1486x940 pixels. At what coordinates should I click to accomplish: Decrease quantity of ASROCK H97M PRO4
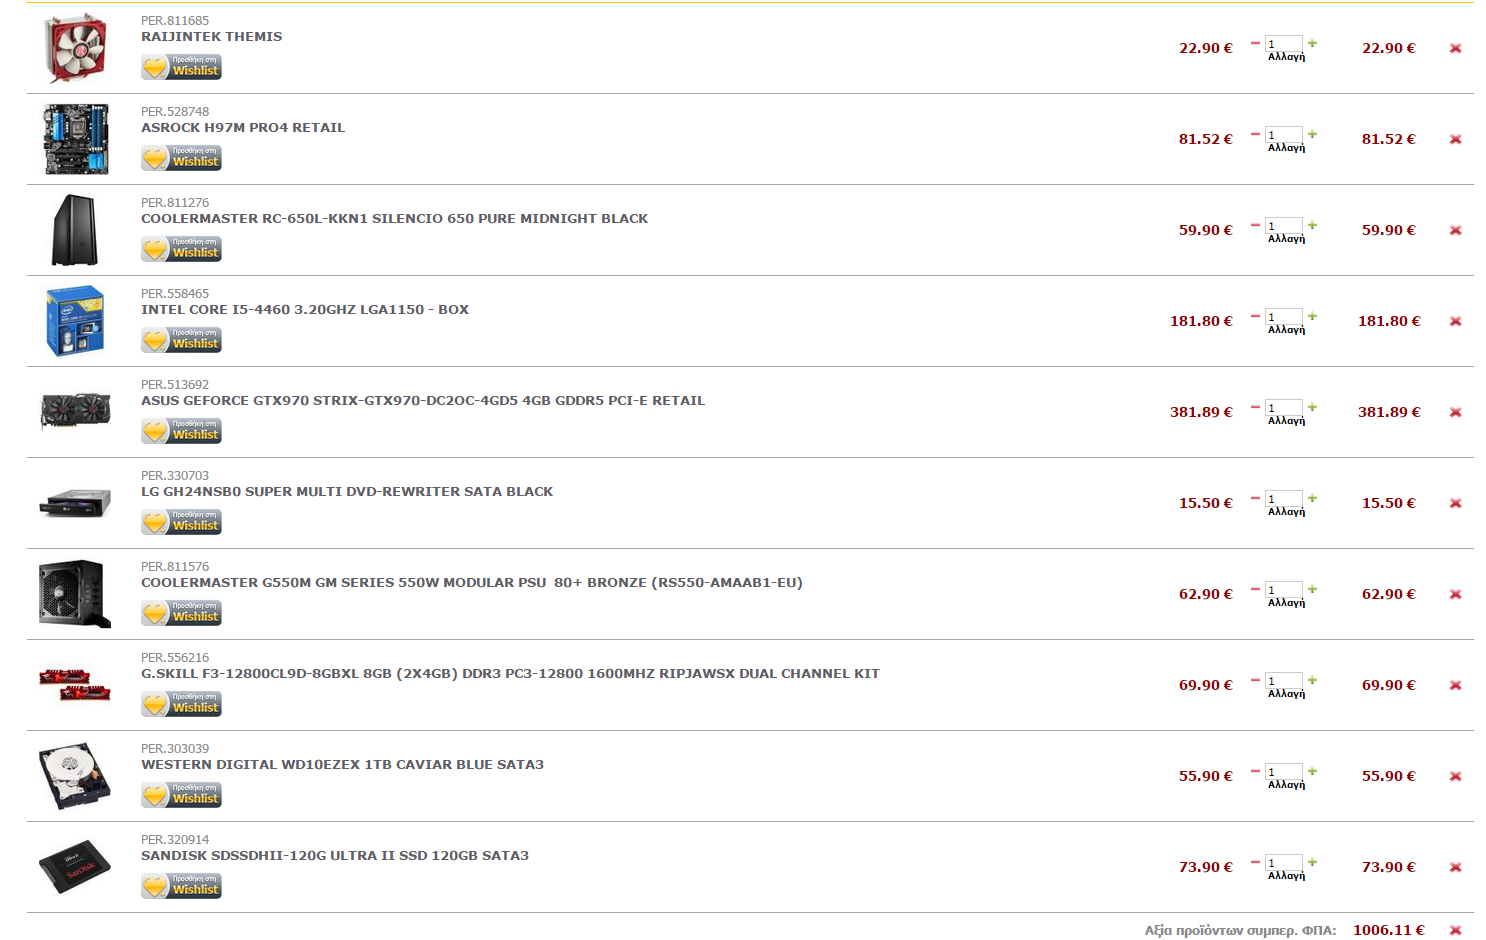pos(1255,134)
